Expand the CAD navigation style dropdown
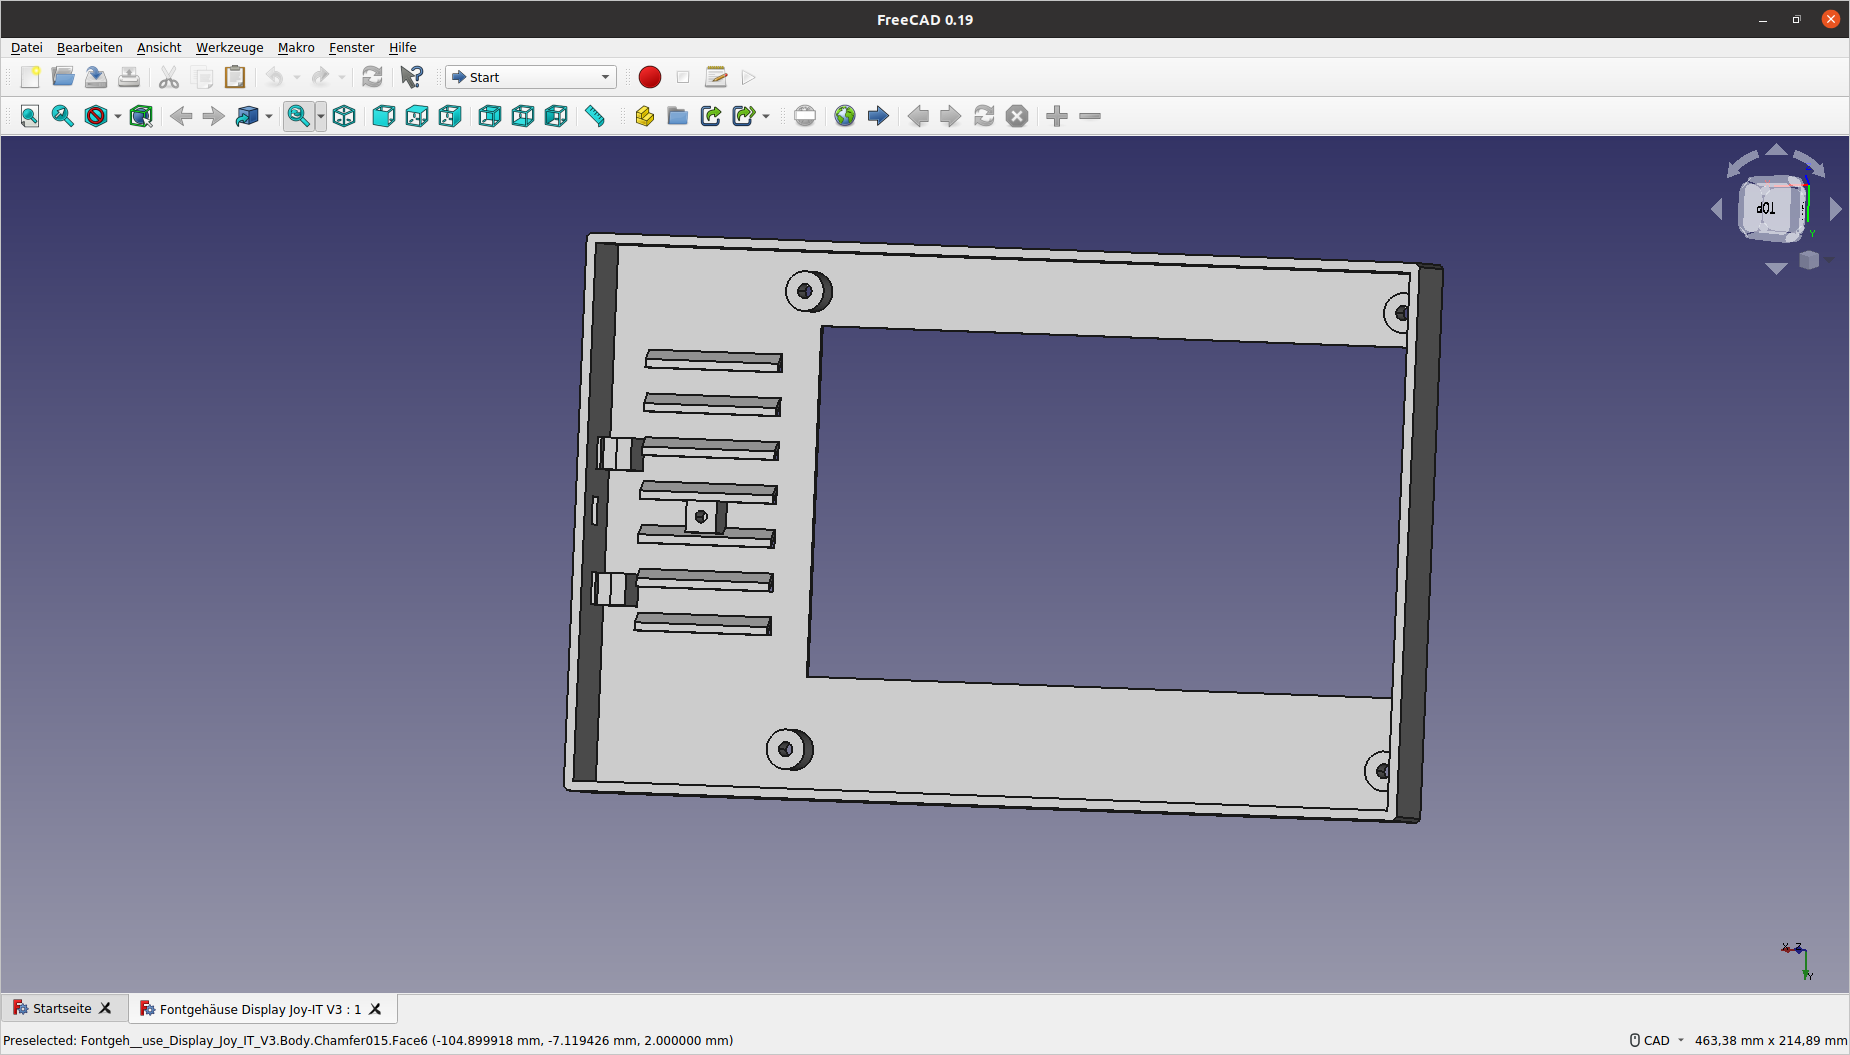 (x=1658, y=1040)
